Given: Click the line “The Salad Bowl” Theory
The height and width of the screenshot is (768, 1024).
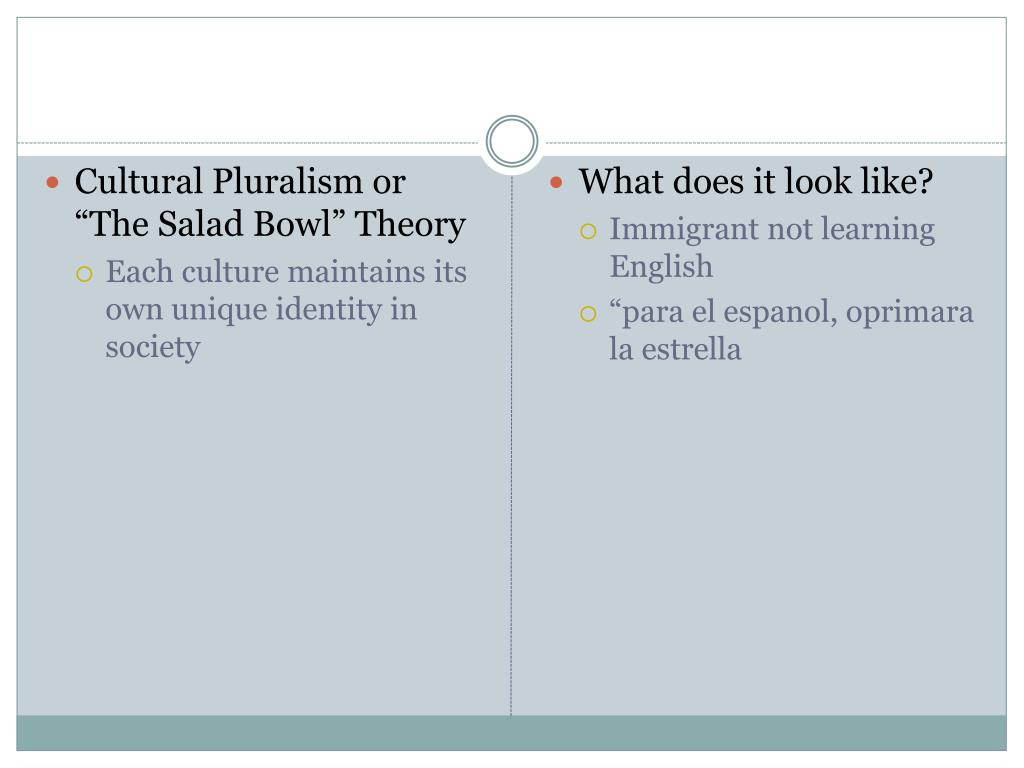Looking at the screenshot, I should 270,224.
